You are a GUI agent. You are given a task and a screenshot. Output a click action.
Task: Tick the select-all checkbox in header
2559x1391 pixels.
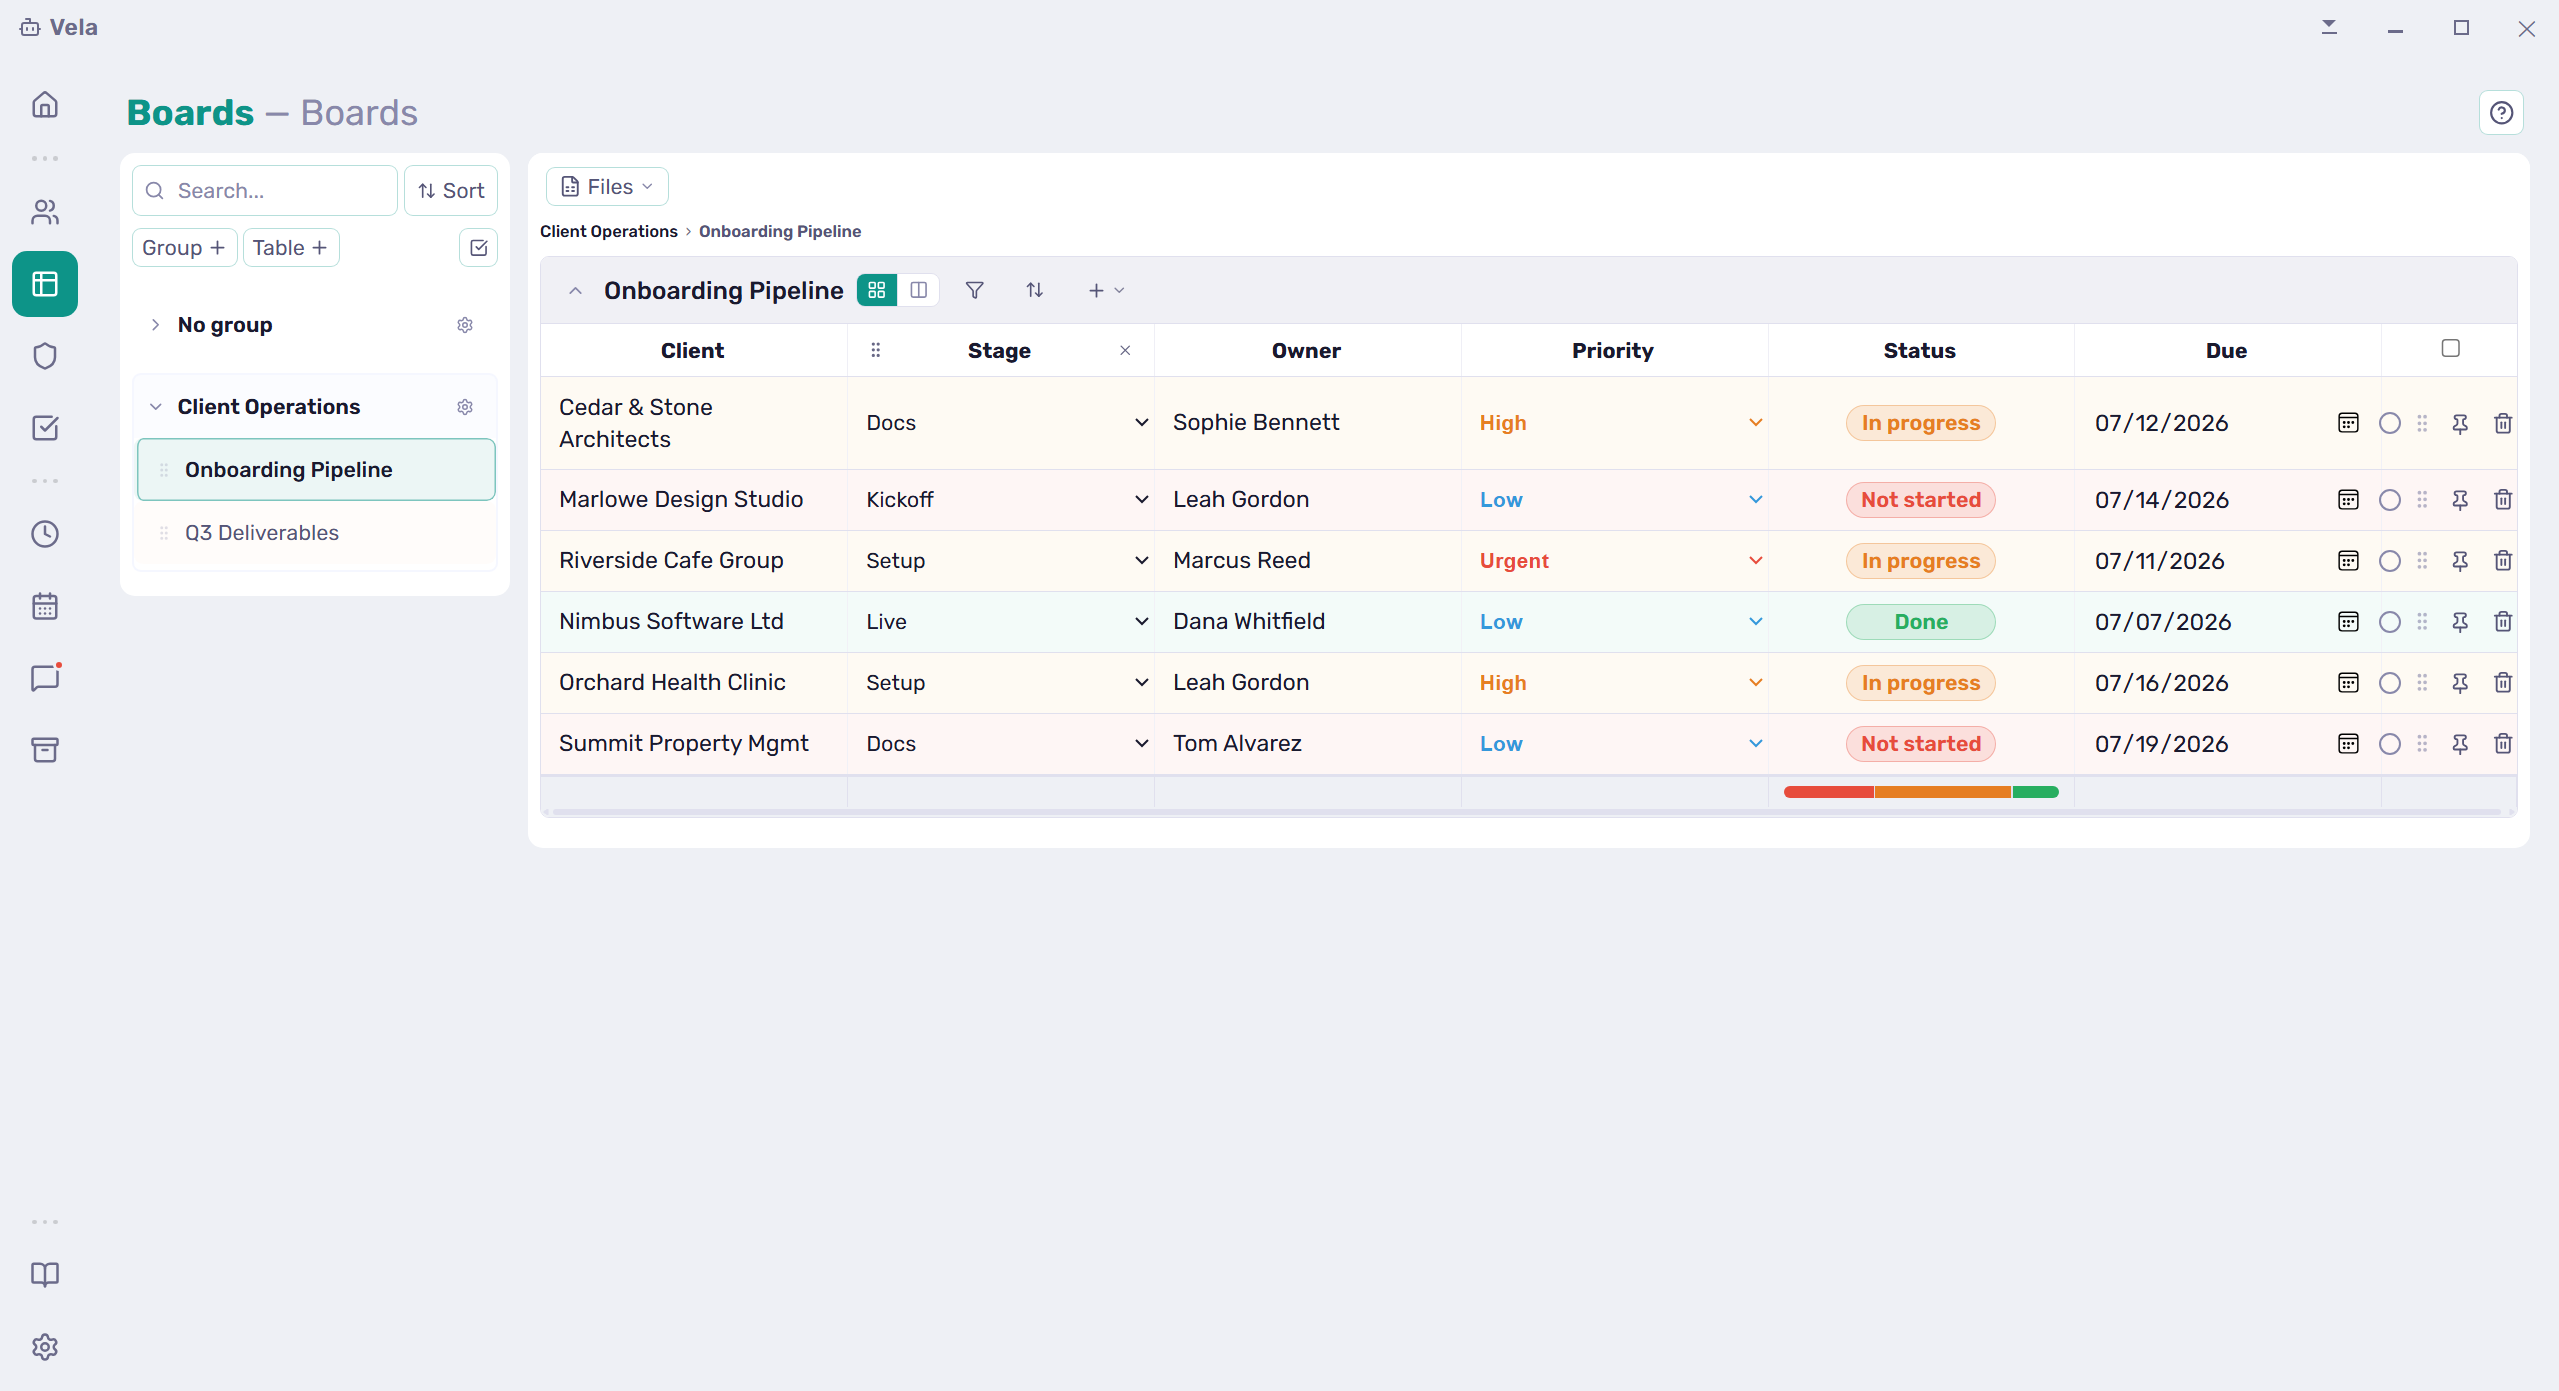[2450, 348]
